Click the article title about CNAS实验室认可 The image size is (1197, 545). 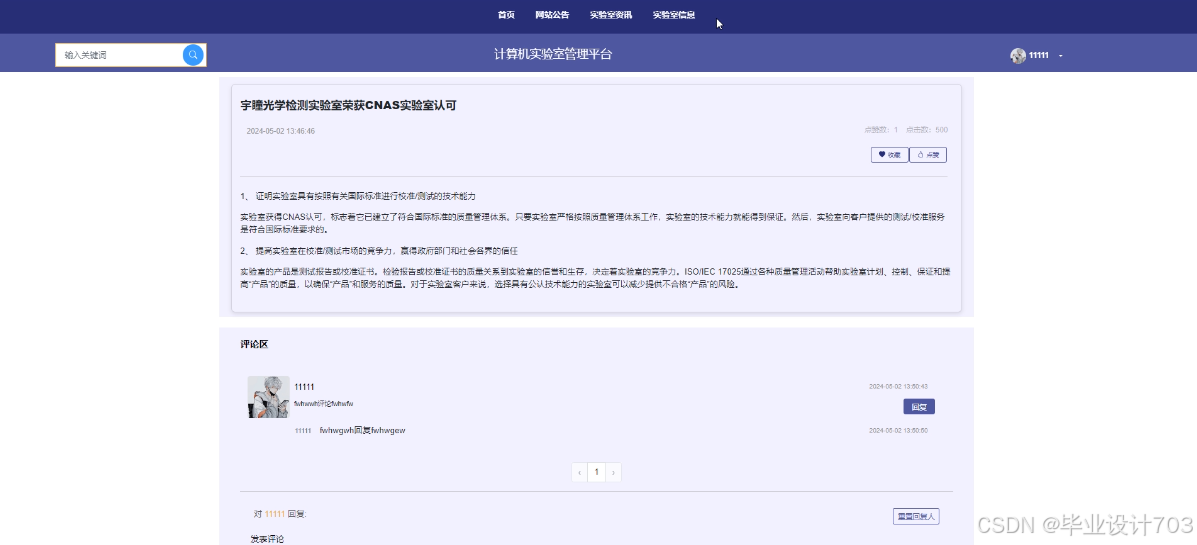[x=348, y=105]
